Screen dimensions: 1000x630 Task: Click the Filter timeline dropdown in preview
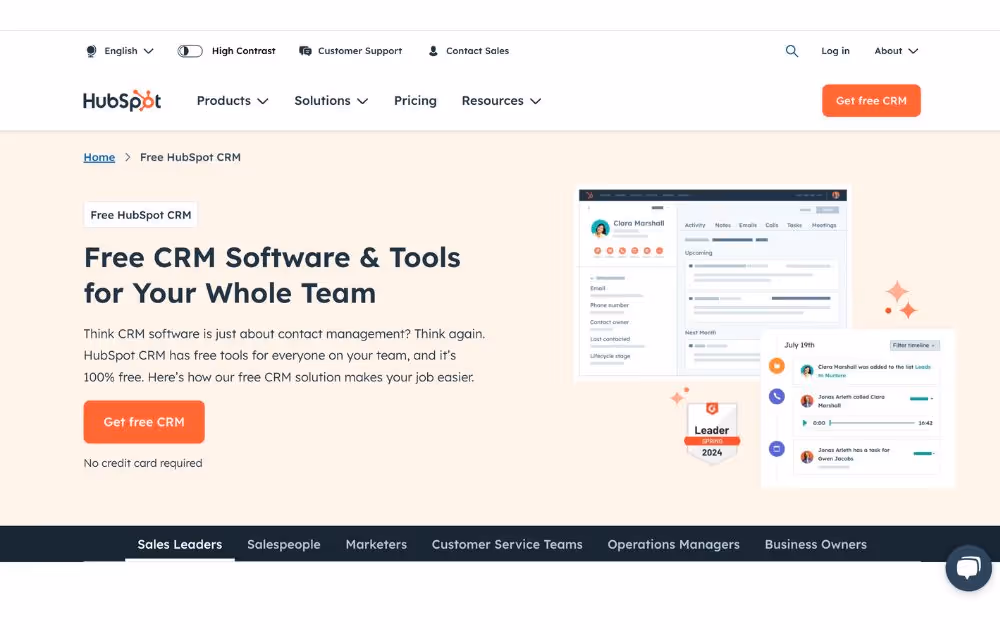(x=914, y=346)
